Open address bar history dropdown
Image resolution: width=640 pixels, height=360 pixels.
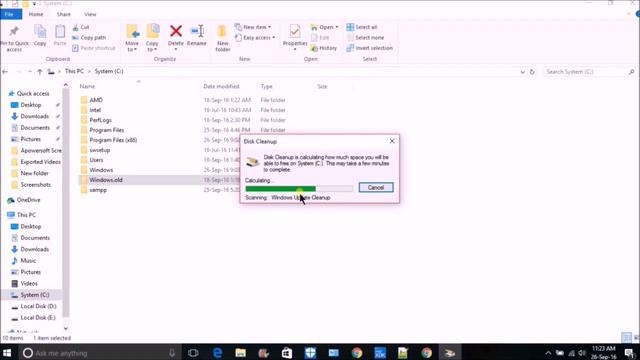click(x=522, y=72)
